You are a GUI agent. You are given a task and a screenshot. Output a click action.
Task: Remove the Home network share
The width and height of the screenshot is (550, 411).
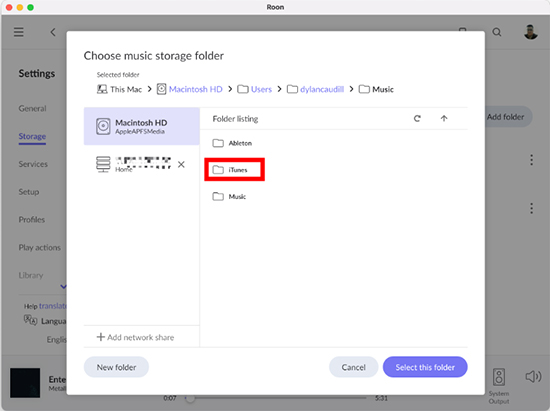(x=181, y=164)
